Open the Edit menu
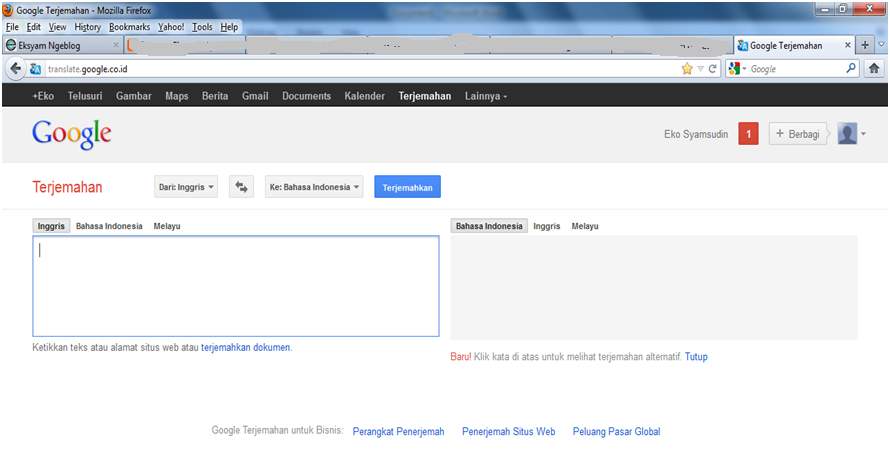 click(33, 27)
